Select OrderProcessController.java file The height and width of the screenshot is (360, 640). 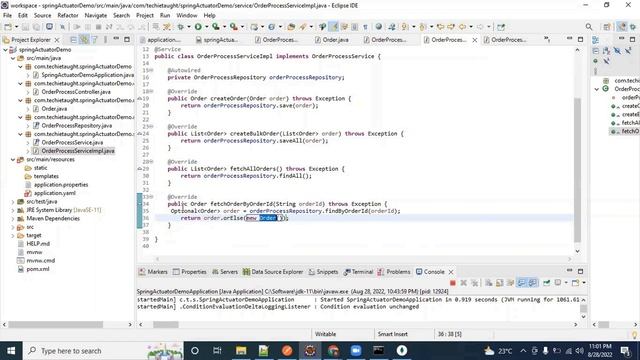[x=76, y=92]
